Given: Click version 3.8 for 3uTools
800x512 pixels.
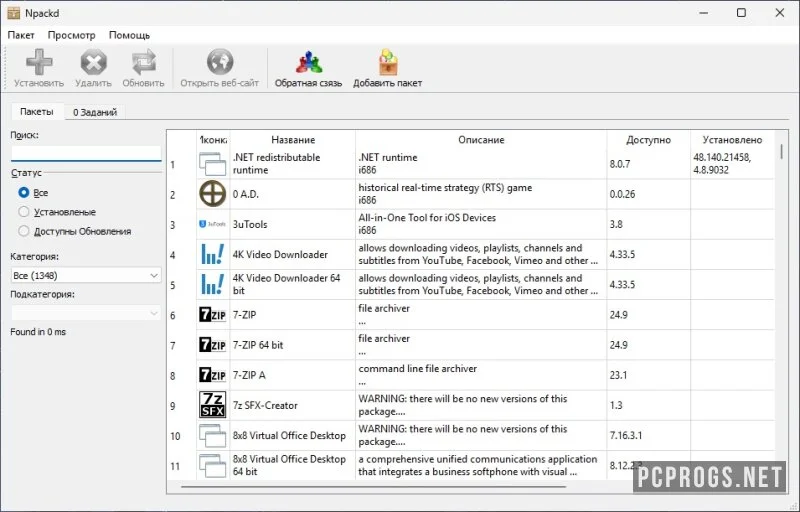Looking at the screenshot, I should [616, 224].
